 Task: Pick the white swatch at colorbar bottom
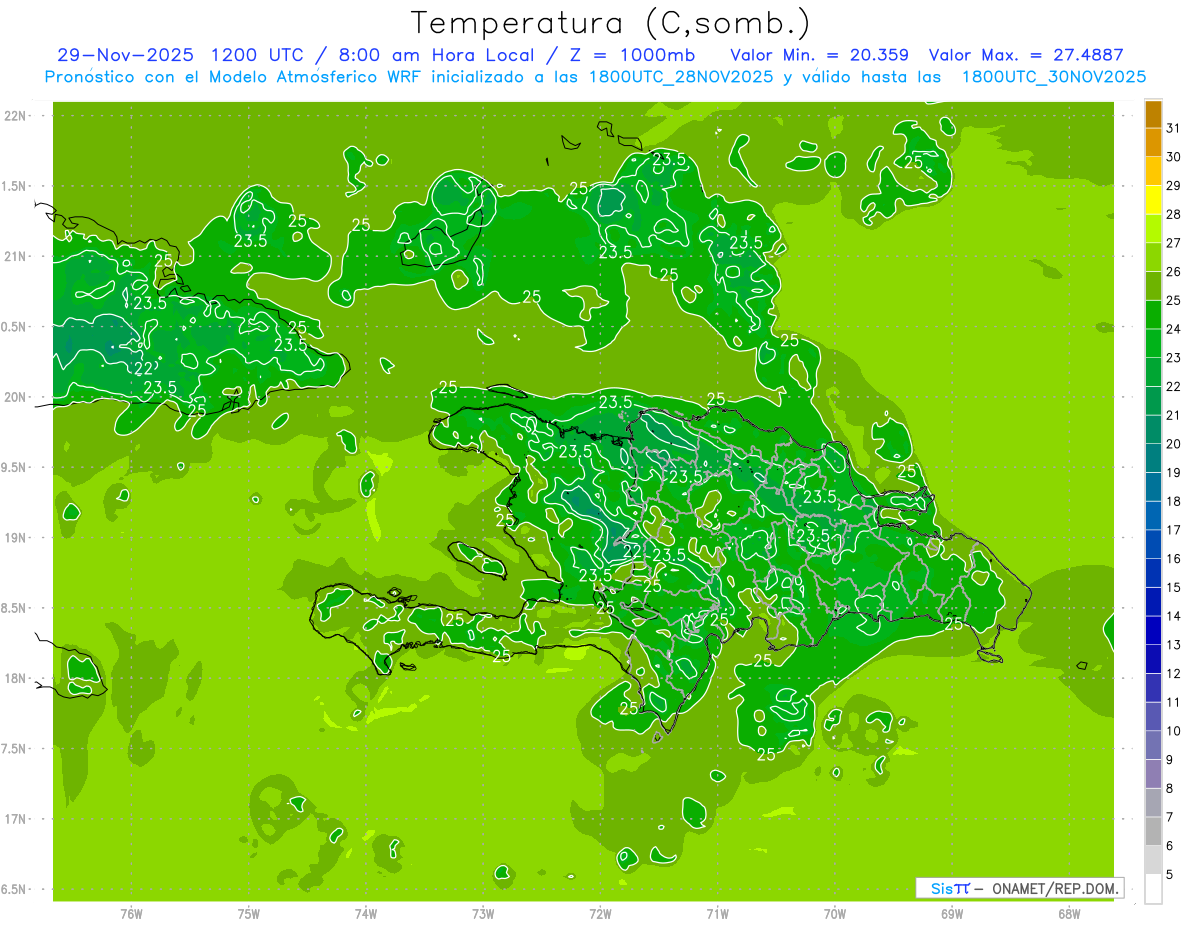[1153, 889]
